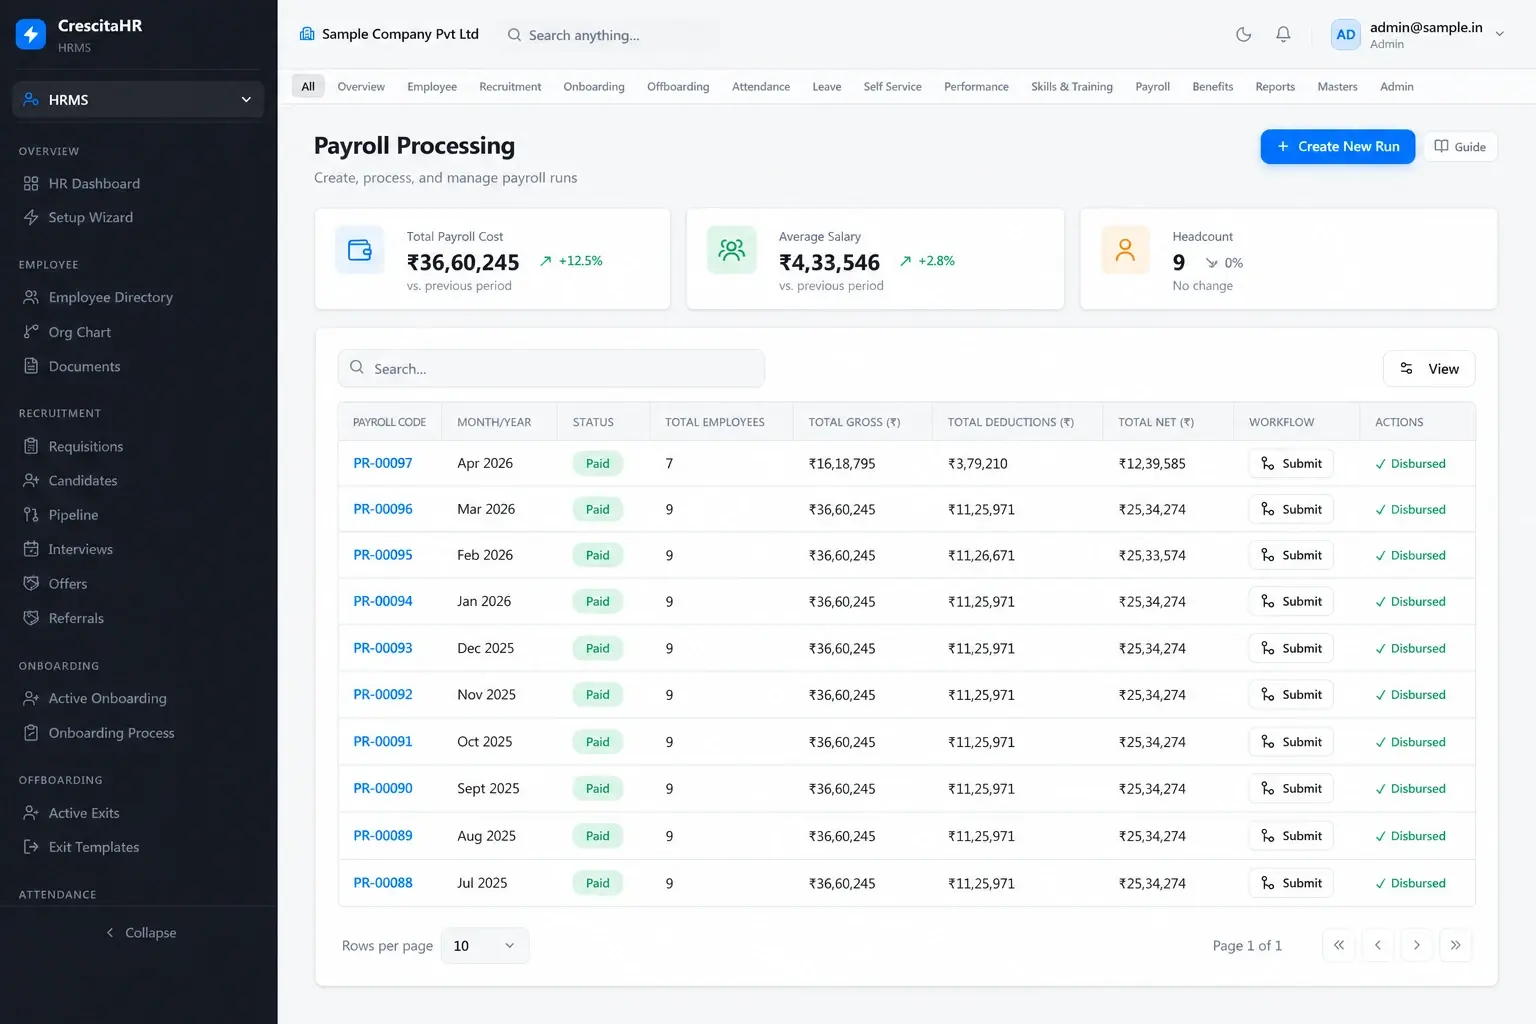
Task: Click the table Search field
Action: [x=551, y=368]
